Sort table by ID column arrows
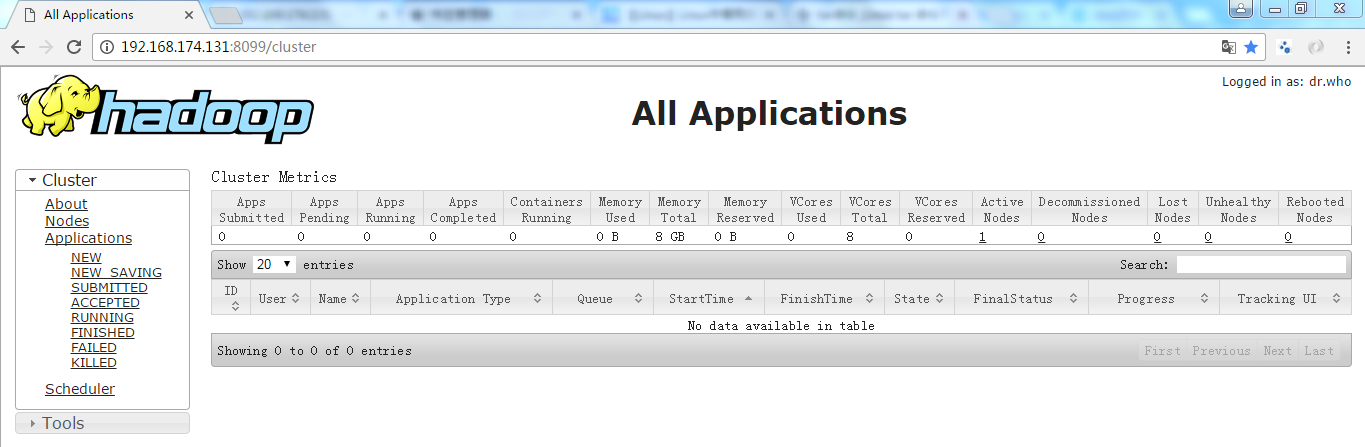Screen dimensions: 1365x447 pyautogui.click(x=234, y=305)
